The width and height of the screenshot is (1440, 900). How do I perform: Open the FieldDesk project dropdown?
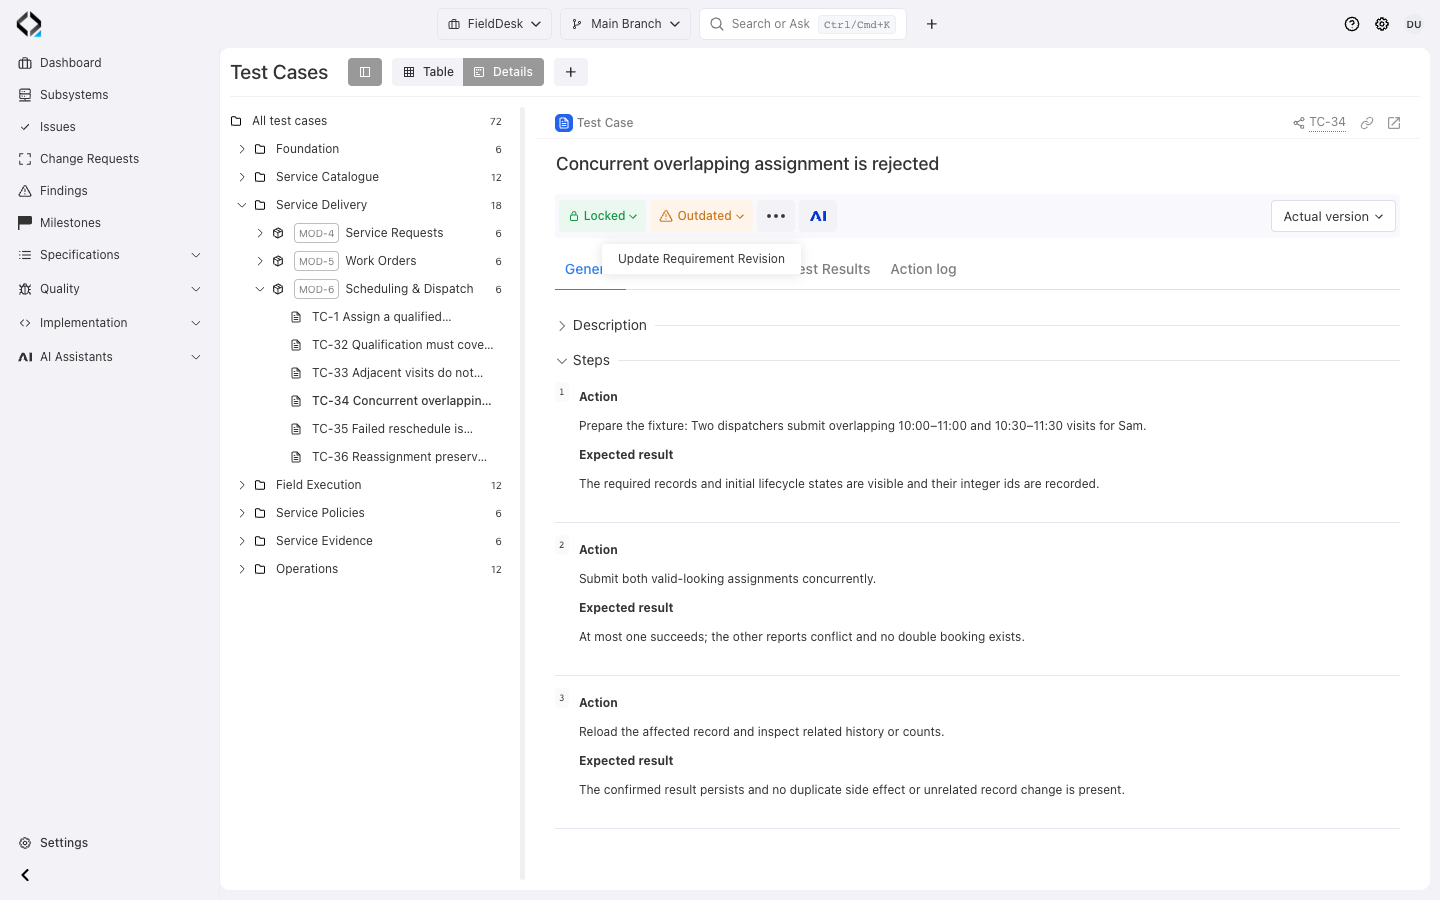pos(494,24)
